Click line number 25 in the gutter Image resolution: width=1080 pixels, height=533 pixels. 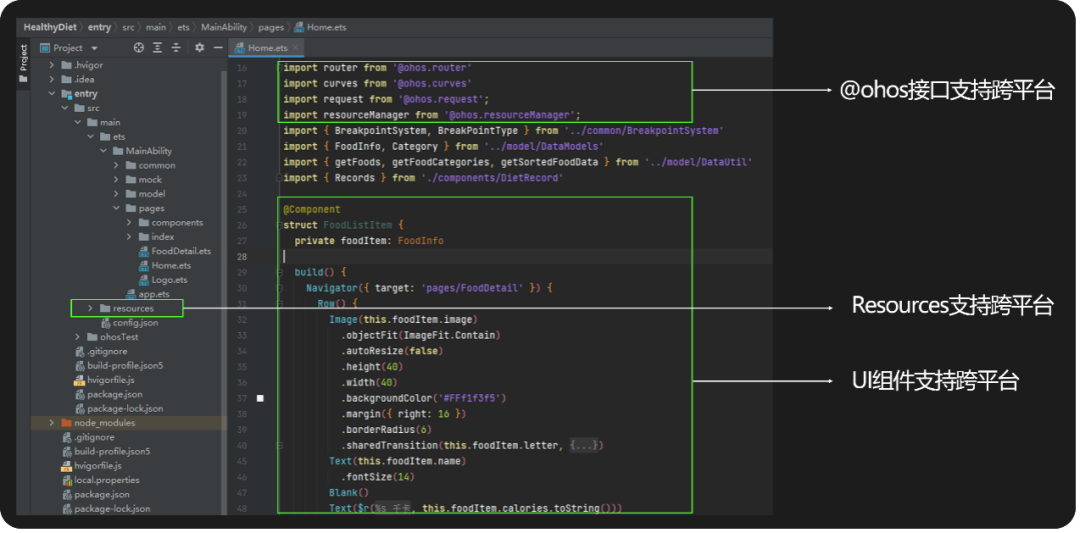[241, 209]
